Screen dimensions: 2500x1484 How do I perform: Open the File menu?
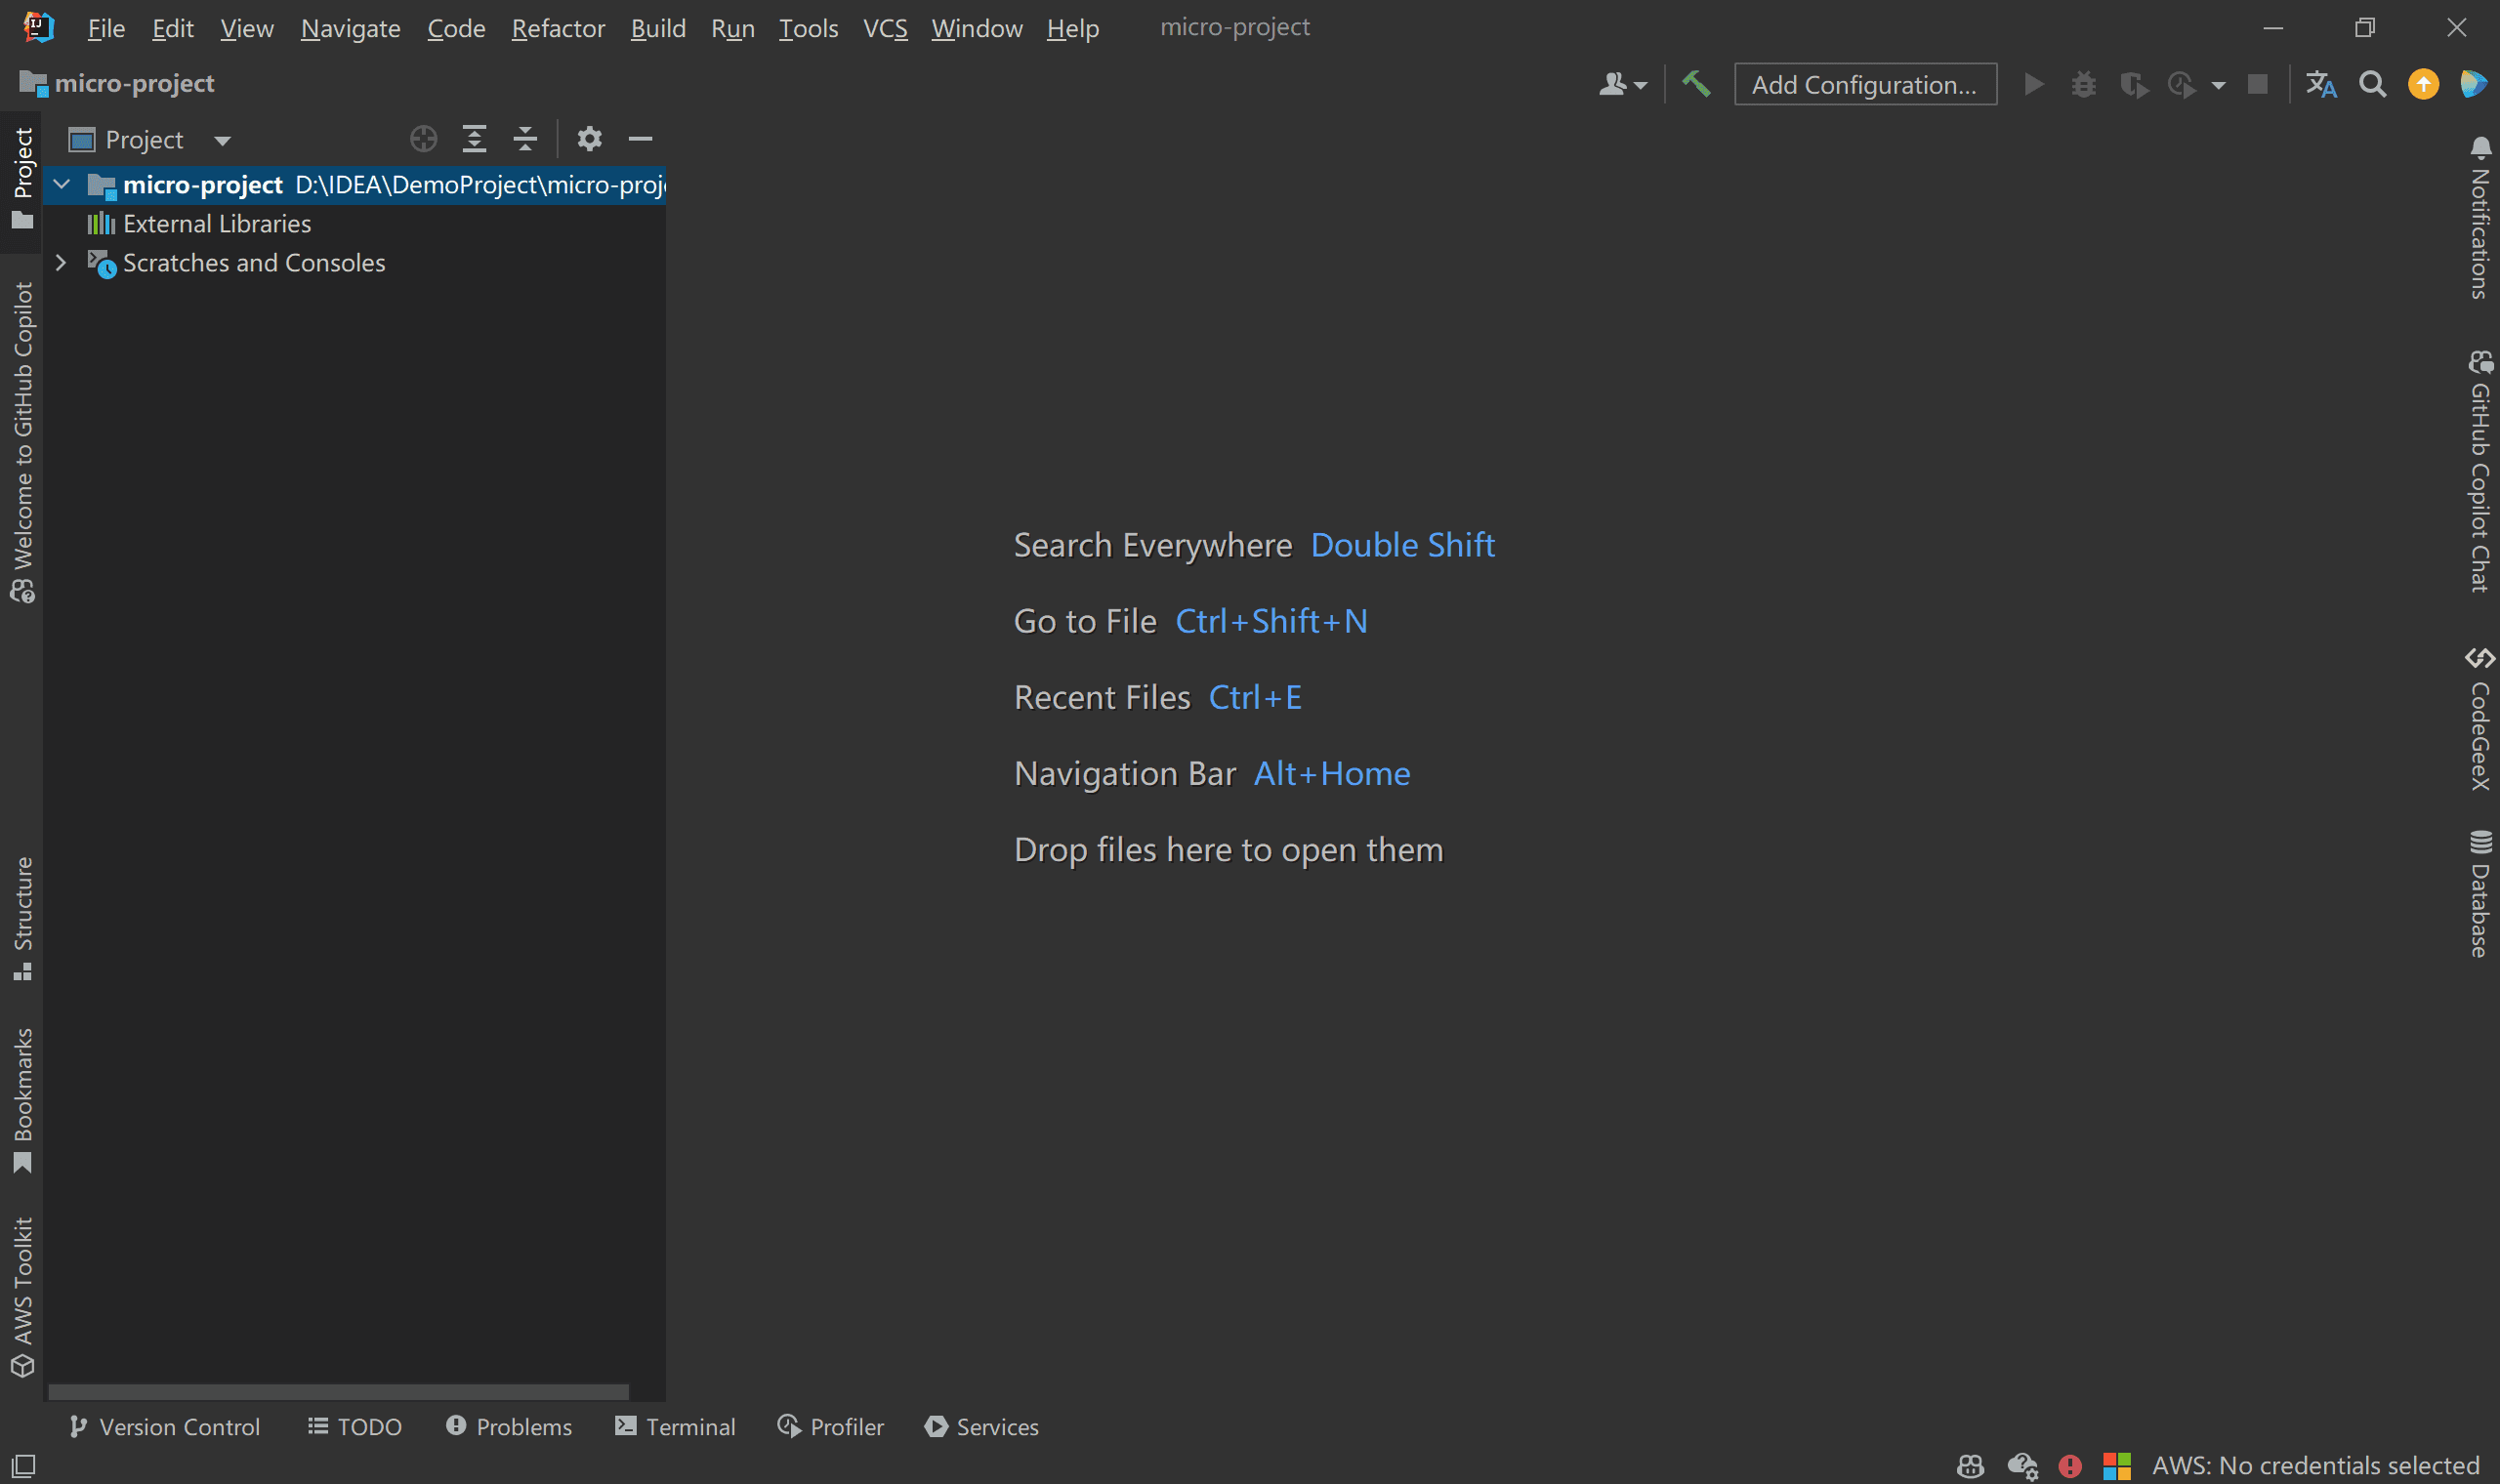pos(106,28)
